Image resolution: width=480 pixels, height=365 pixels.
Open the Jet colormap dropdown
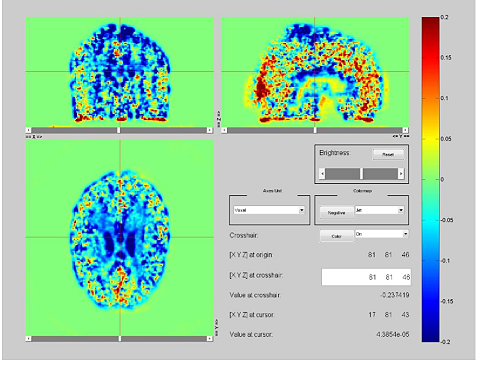(x=380, y=210)
